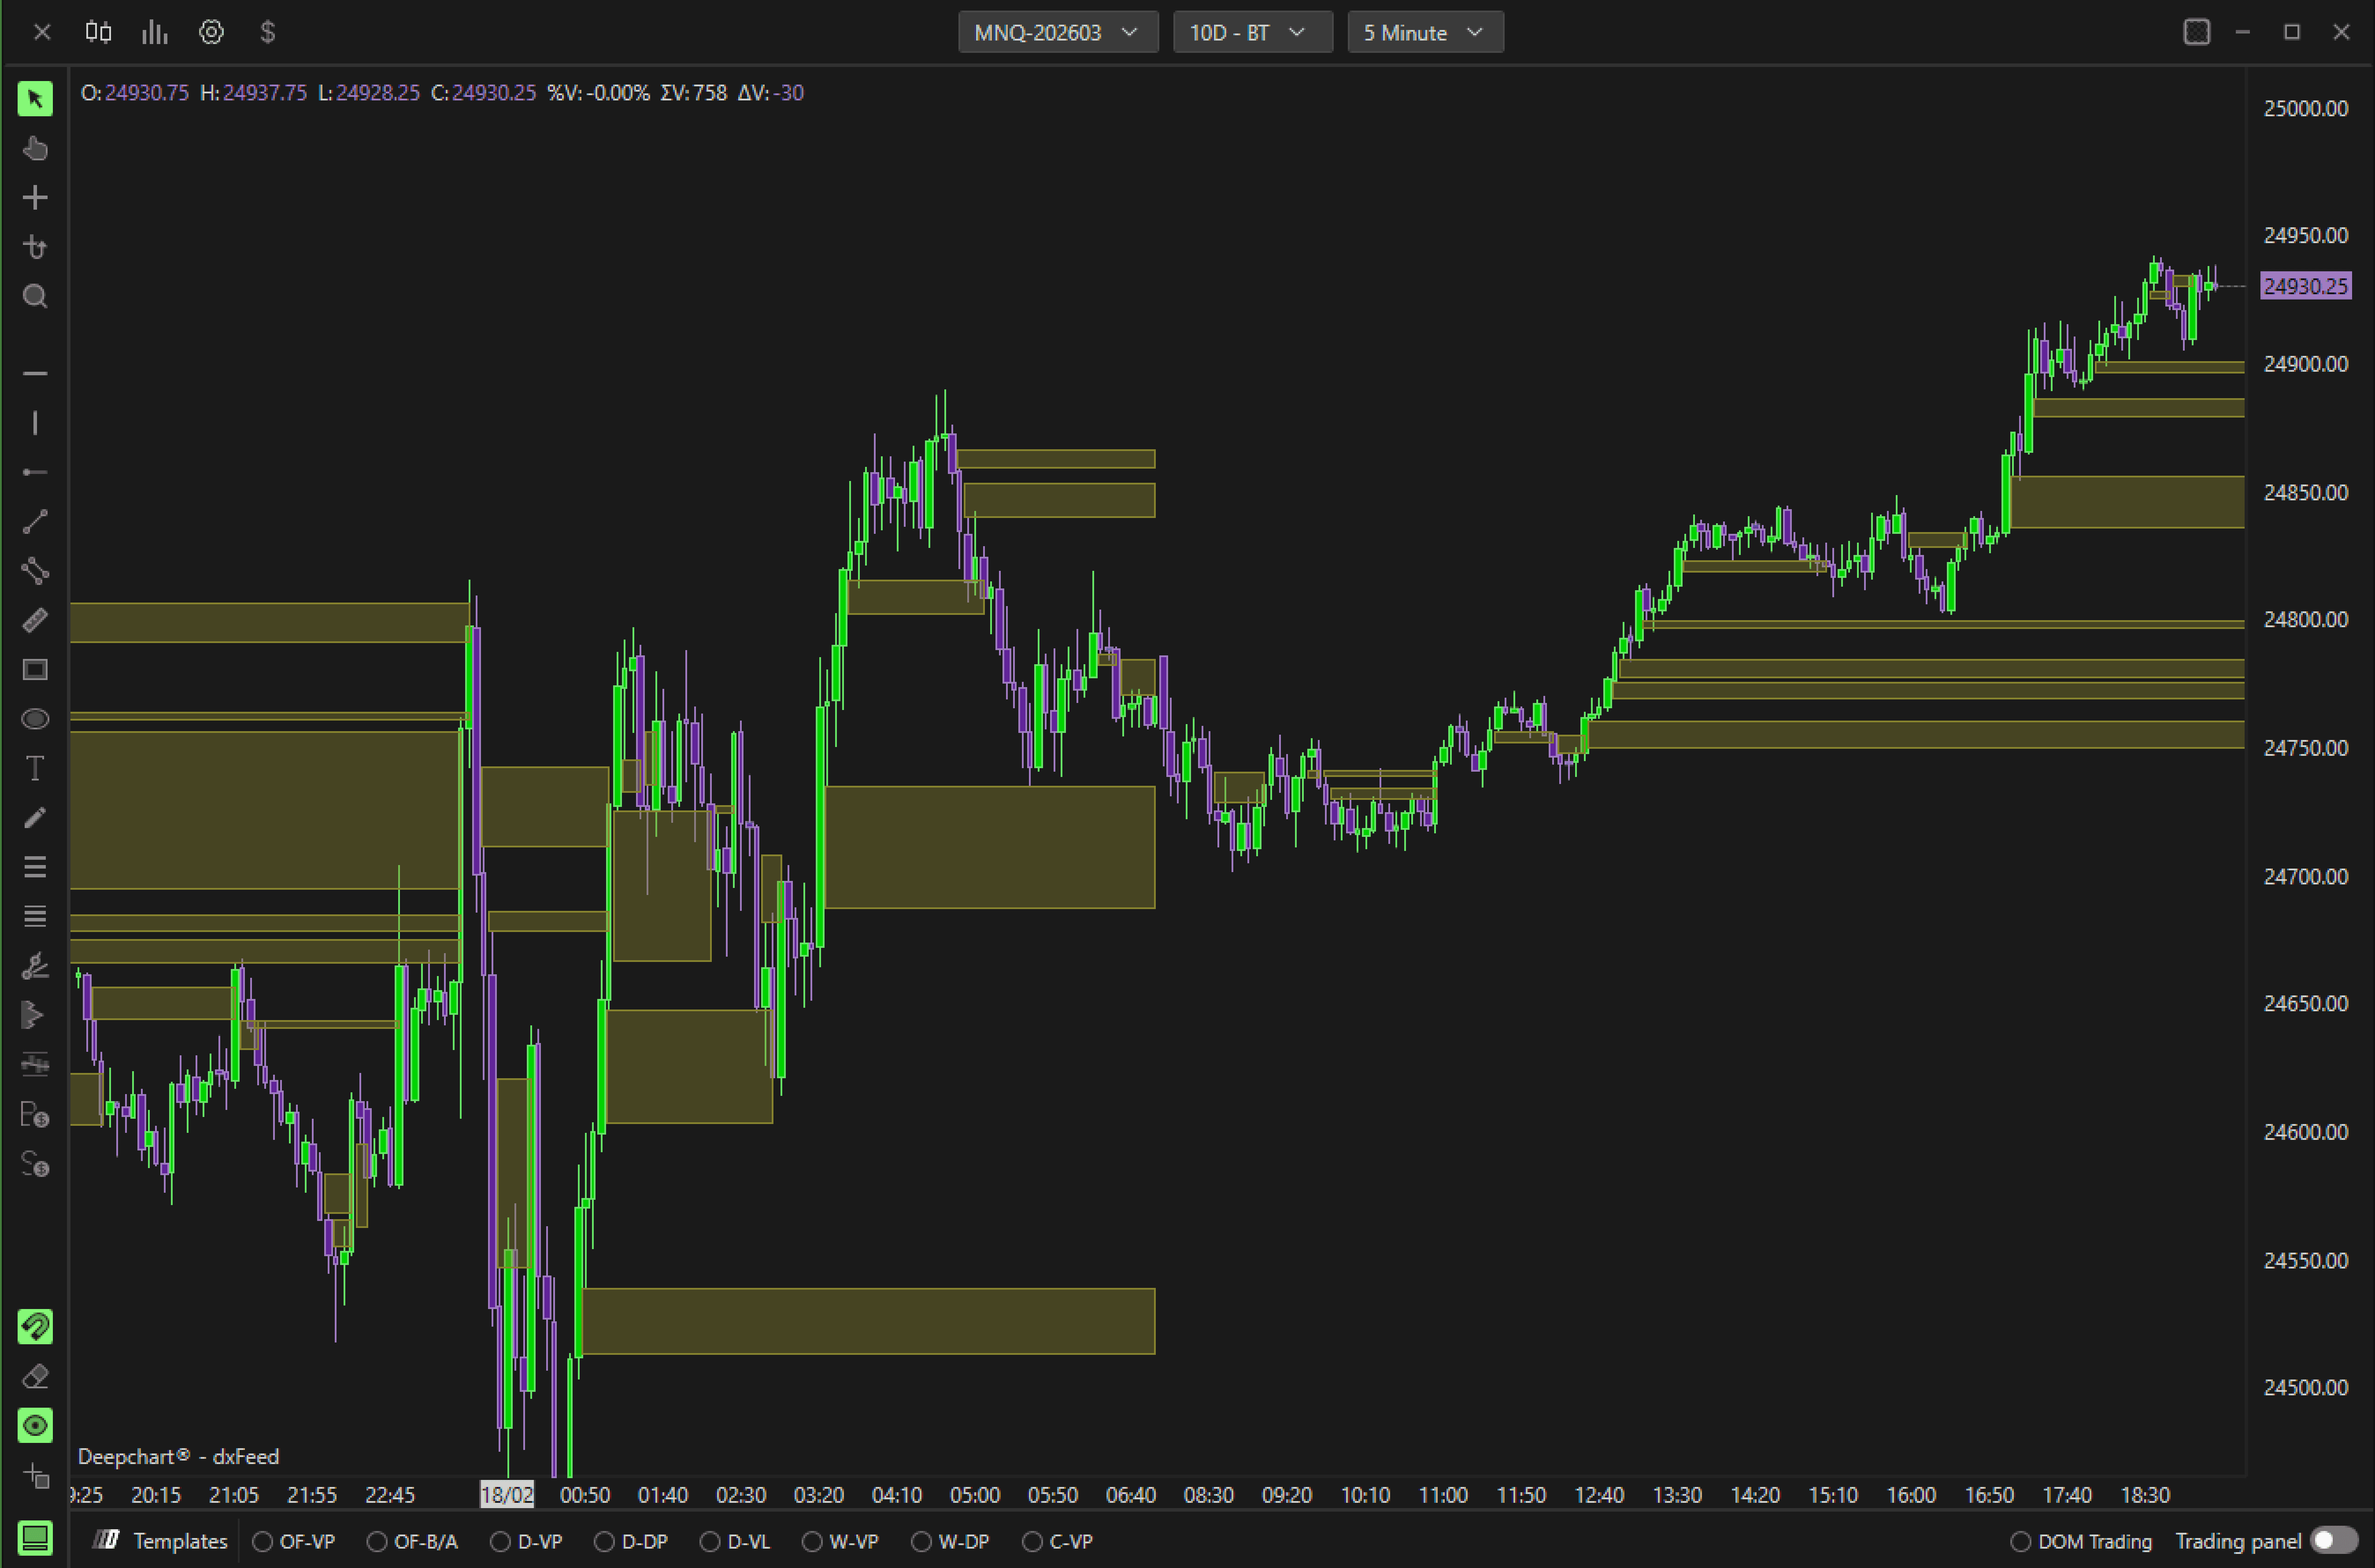Screen dimensions: 2375x1568
Task: Select the ruler measure tool
Action: 35,620
